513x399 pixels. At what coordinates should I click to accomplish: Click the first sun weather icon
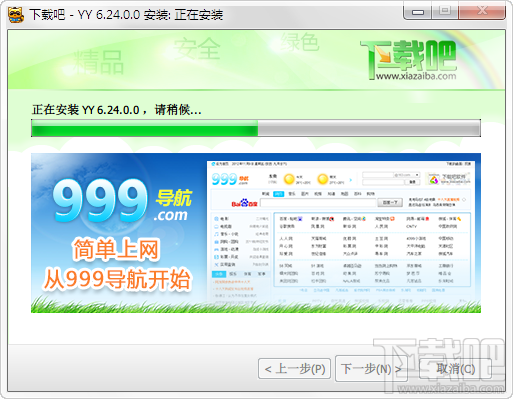click(x=289, y=179)
